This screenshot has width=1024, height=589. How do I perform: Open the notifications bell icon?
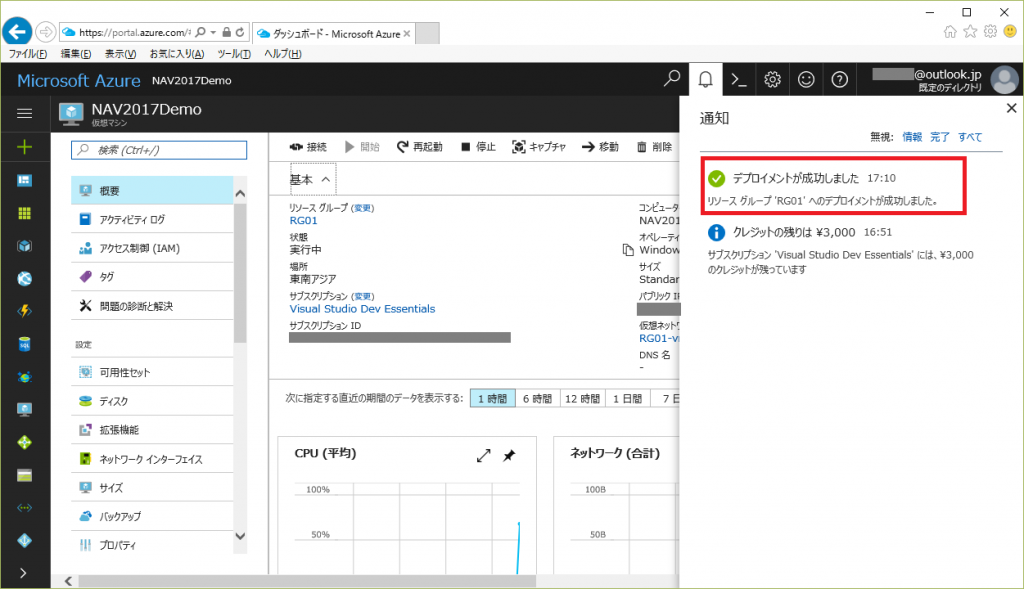pos(705,80)
